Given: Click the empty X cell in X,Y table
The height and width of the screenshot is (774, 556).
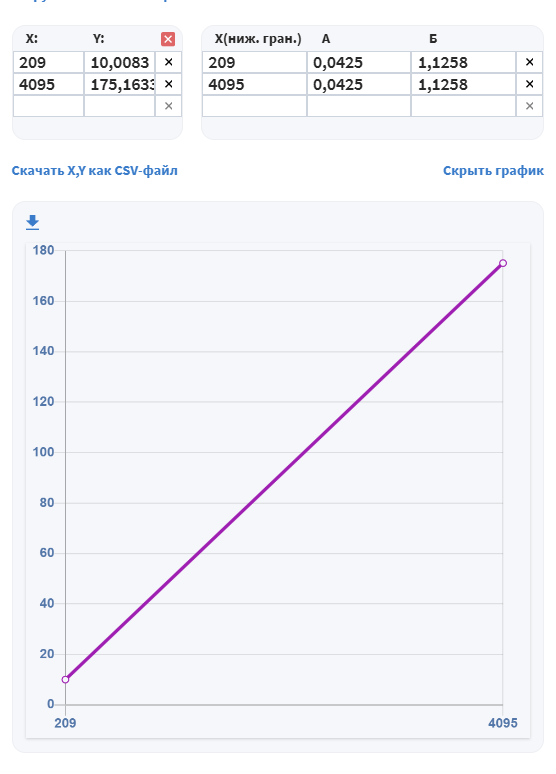Looking at the screenshot, I should point(48,106).
